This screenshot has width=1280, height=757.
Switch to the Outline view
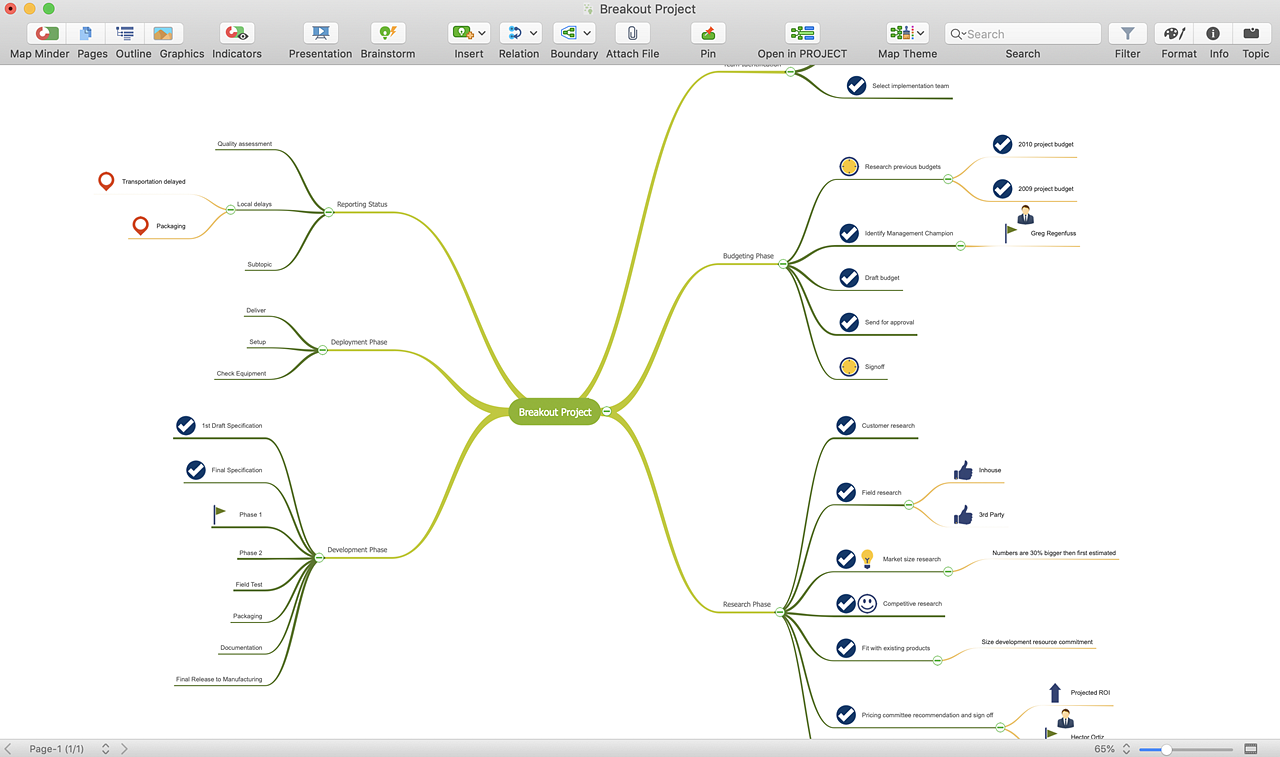[x=125, y=33]
